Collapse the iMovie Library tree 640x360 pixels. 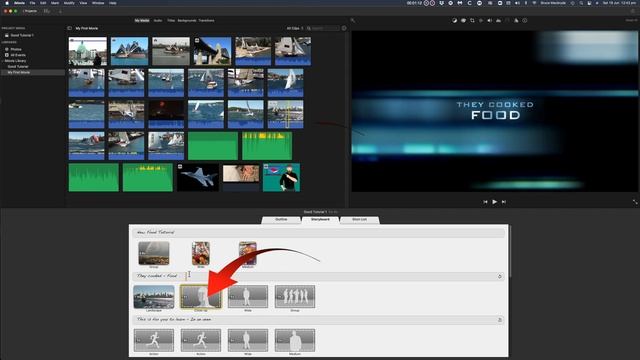(x=2, y=61)
